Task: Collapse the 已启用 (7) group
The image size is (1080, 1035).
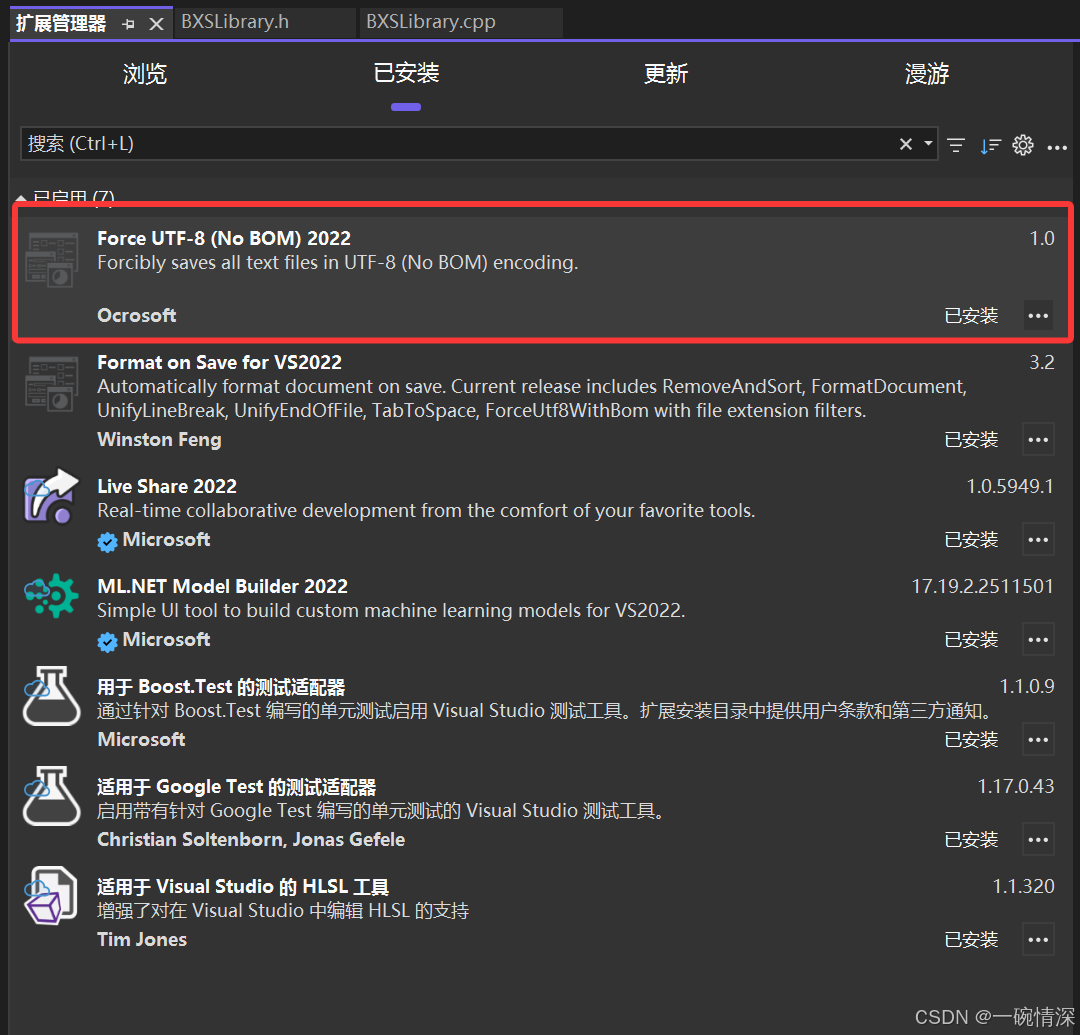Action: pyautogui.click(x=21, y=198)
